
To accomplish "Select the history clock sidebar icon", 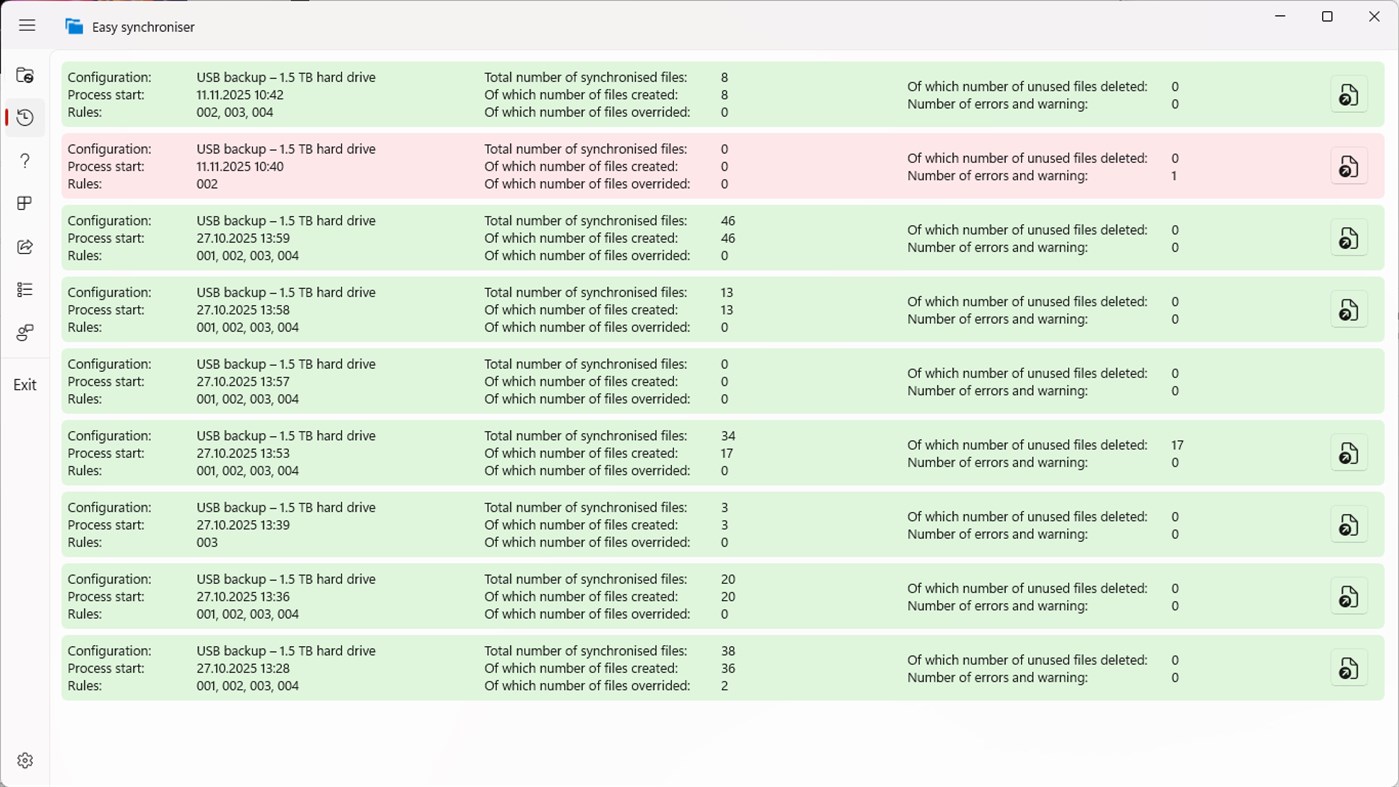I will coord(25,118).
